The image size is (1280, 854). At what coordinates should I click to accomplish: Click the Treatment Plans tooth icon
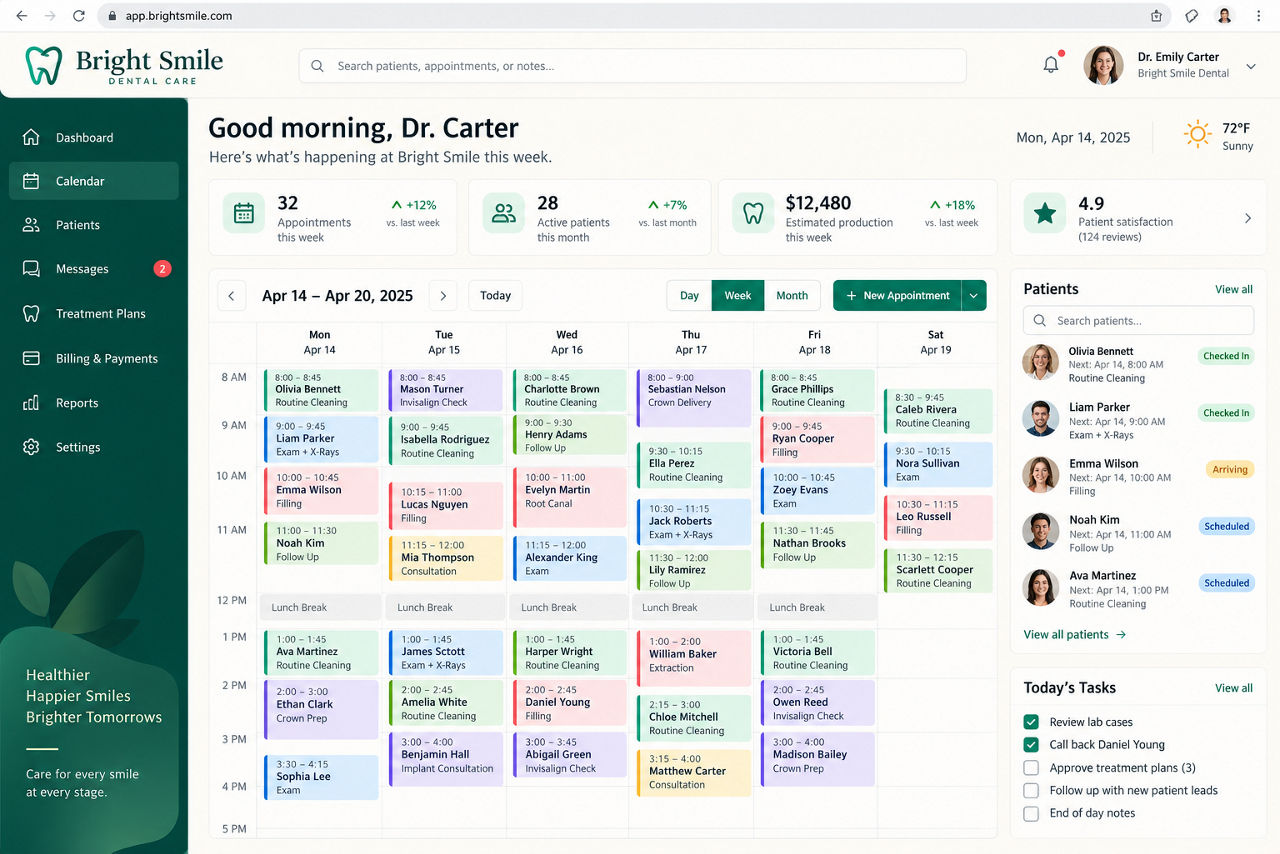31,313
